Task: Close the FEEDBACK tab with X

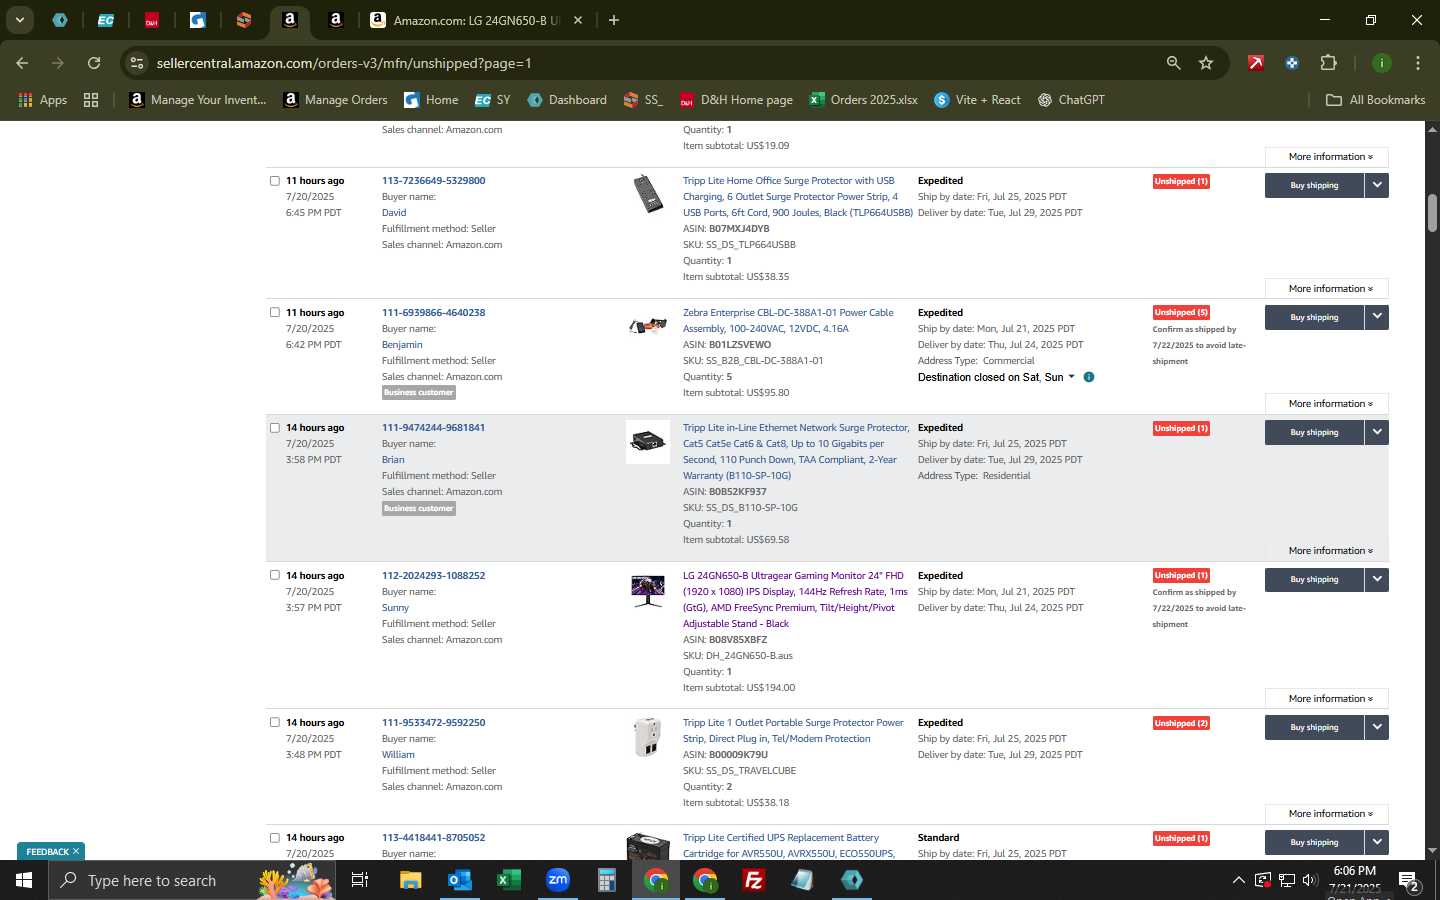Action: point(76,851)
